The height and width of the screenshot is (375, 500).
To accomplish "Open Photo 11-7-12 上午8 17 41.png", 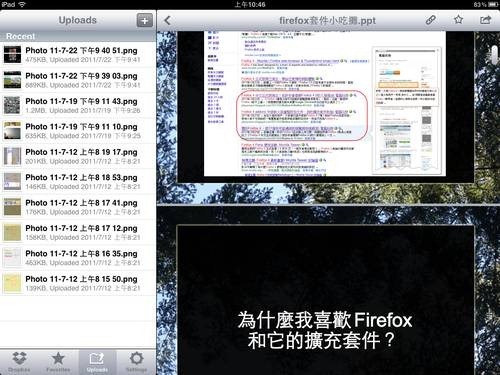I will 78,207.
